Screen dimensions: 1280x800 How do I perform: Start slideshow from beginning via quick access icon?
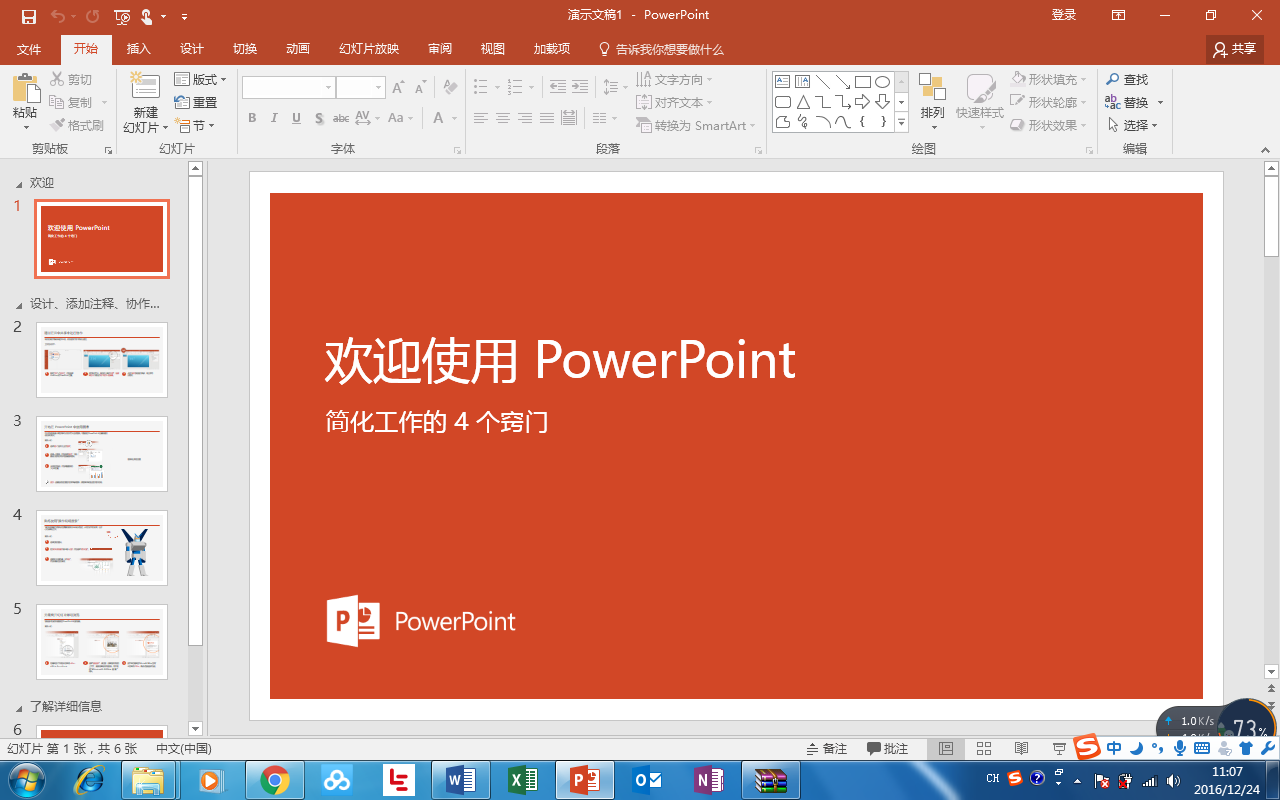click(x=122, y=16)
